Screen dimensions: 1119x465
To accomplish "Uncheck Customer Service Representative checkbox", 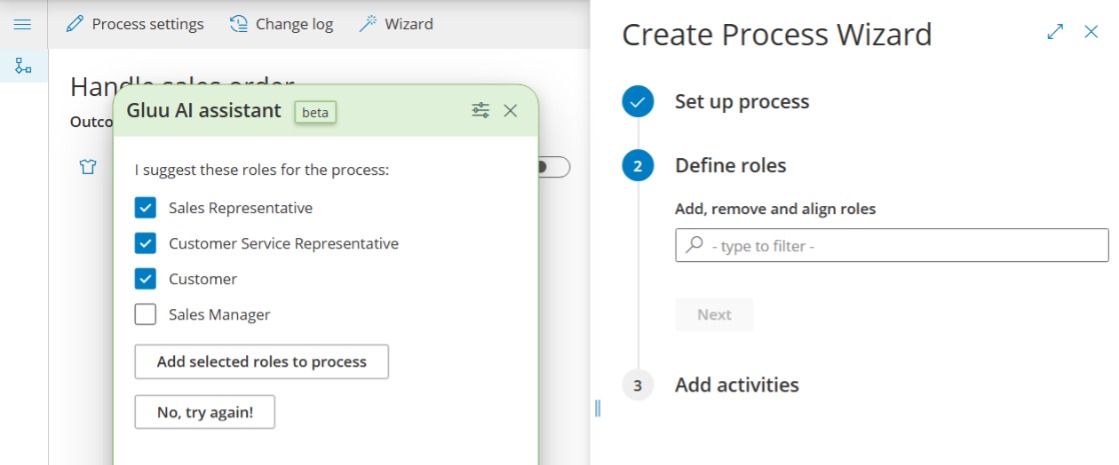I will tap(146, 243).
